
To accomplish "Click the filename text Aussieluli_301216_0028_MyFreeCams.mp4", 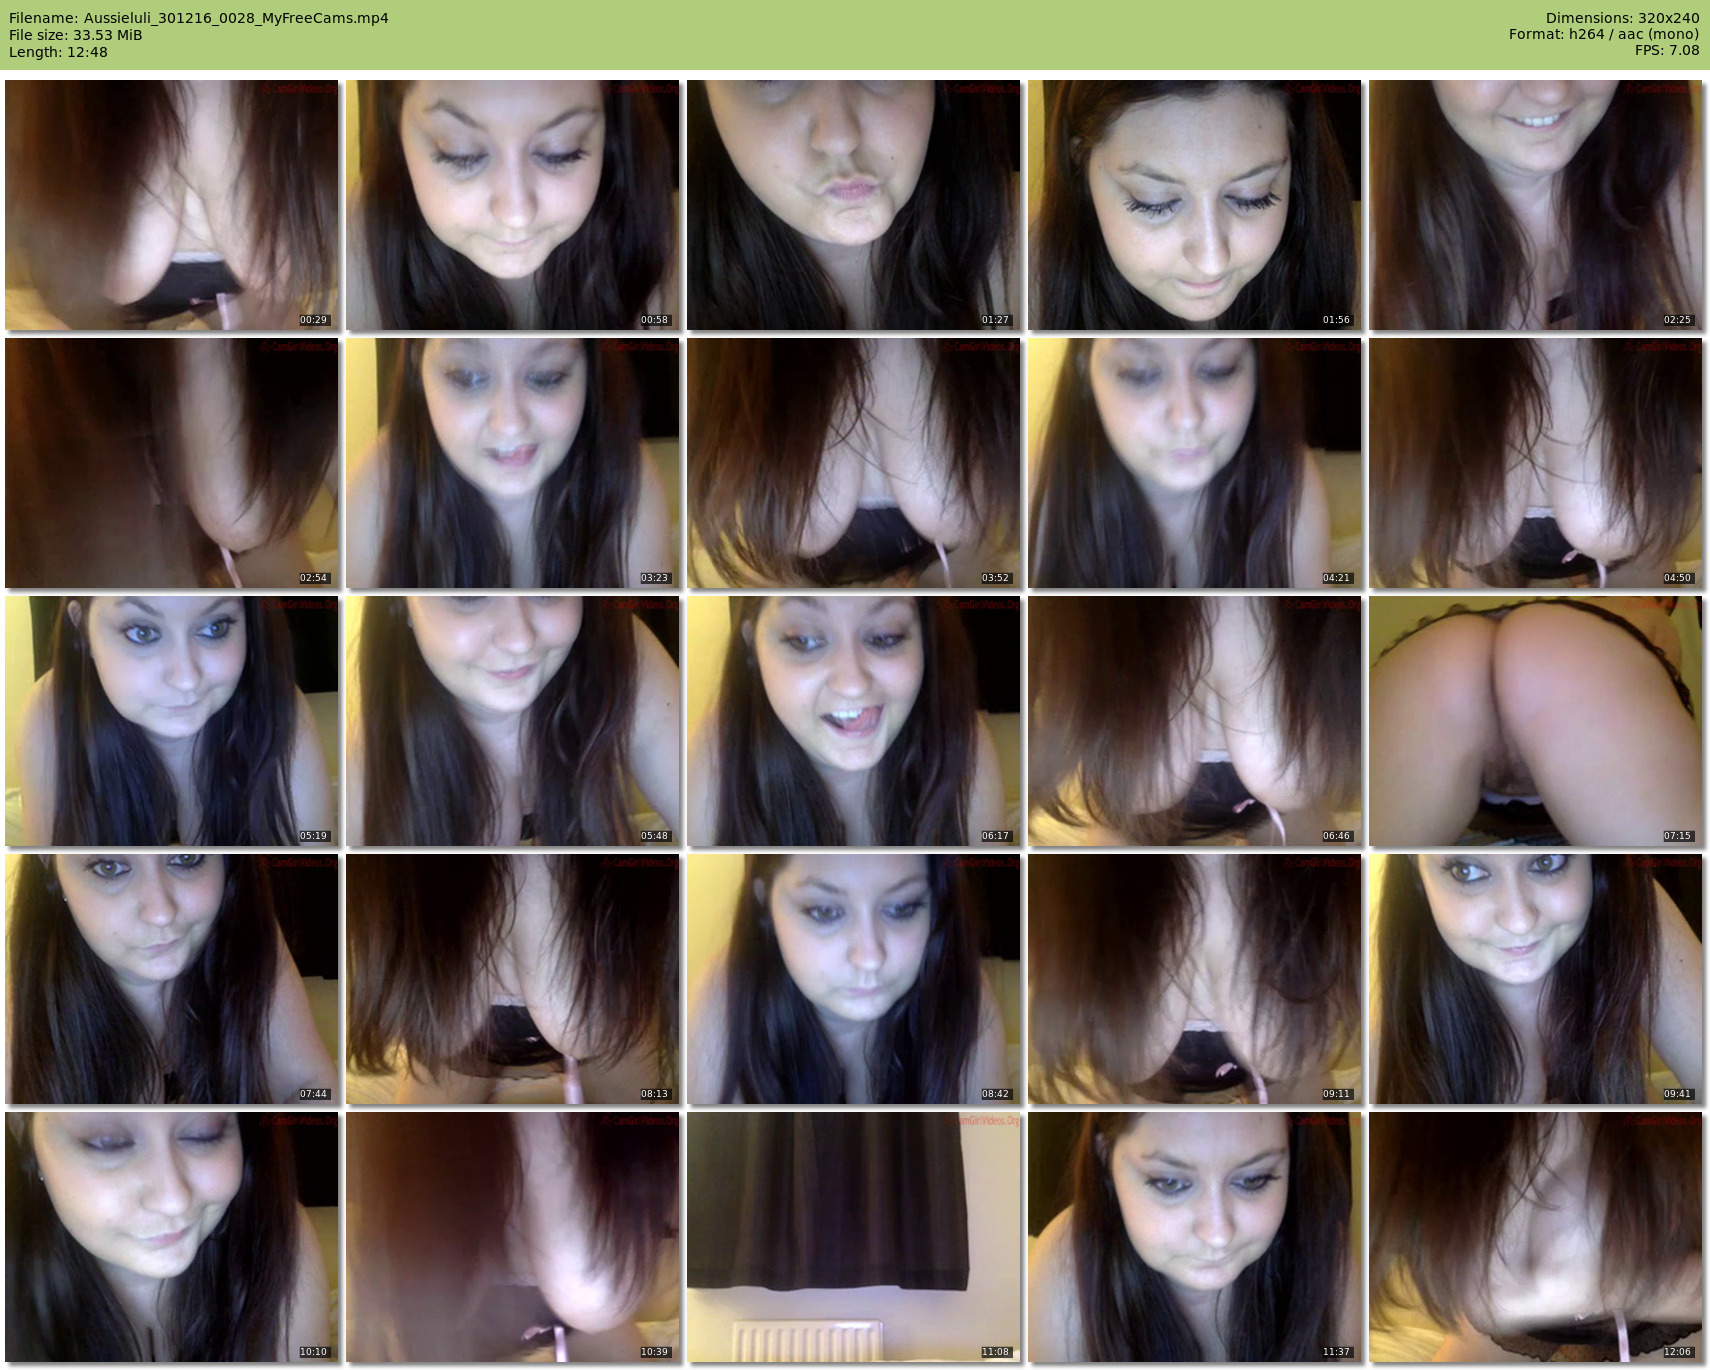I will tap(236, 18).
